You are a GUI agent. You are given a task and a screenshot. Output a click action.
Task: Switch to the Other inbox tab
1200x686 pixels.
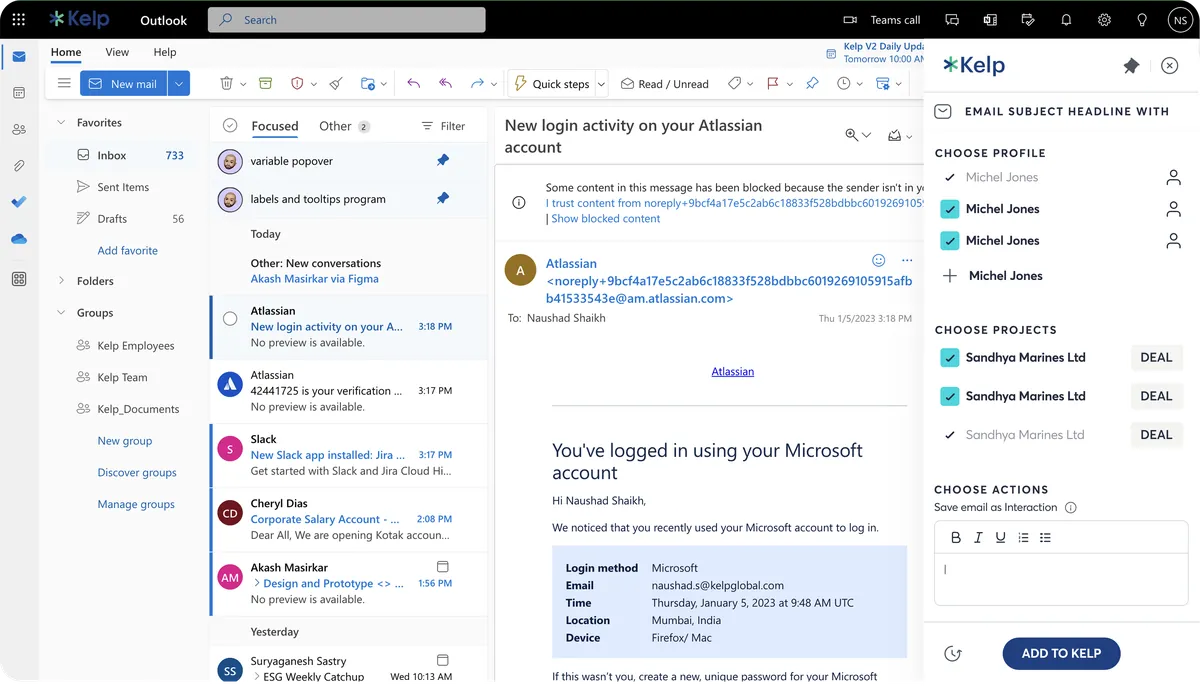pos(344,126)
